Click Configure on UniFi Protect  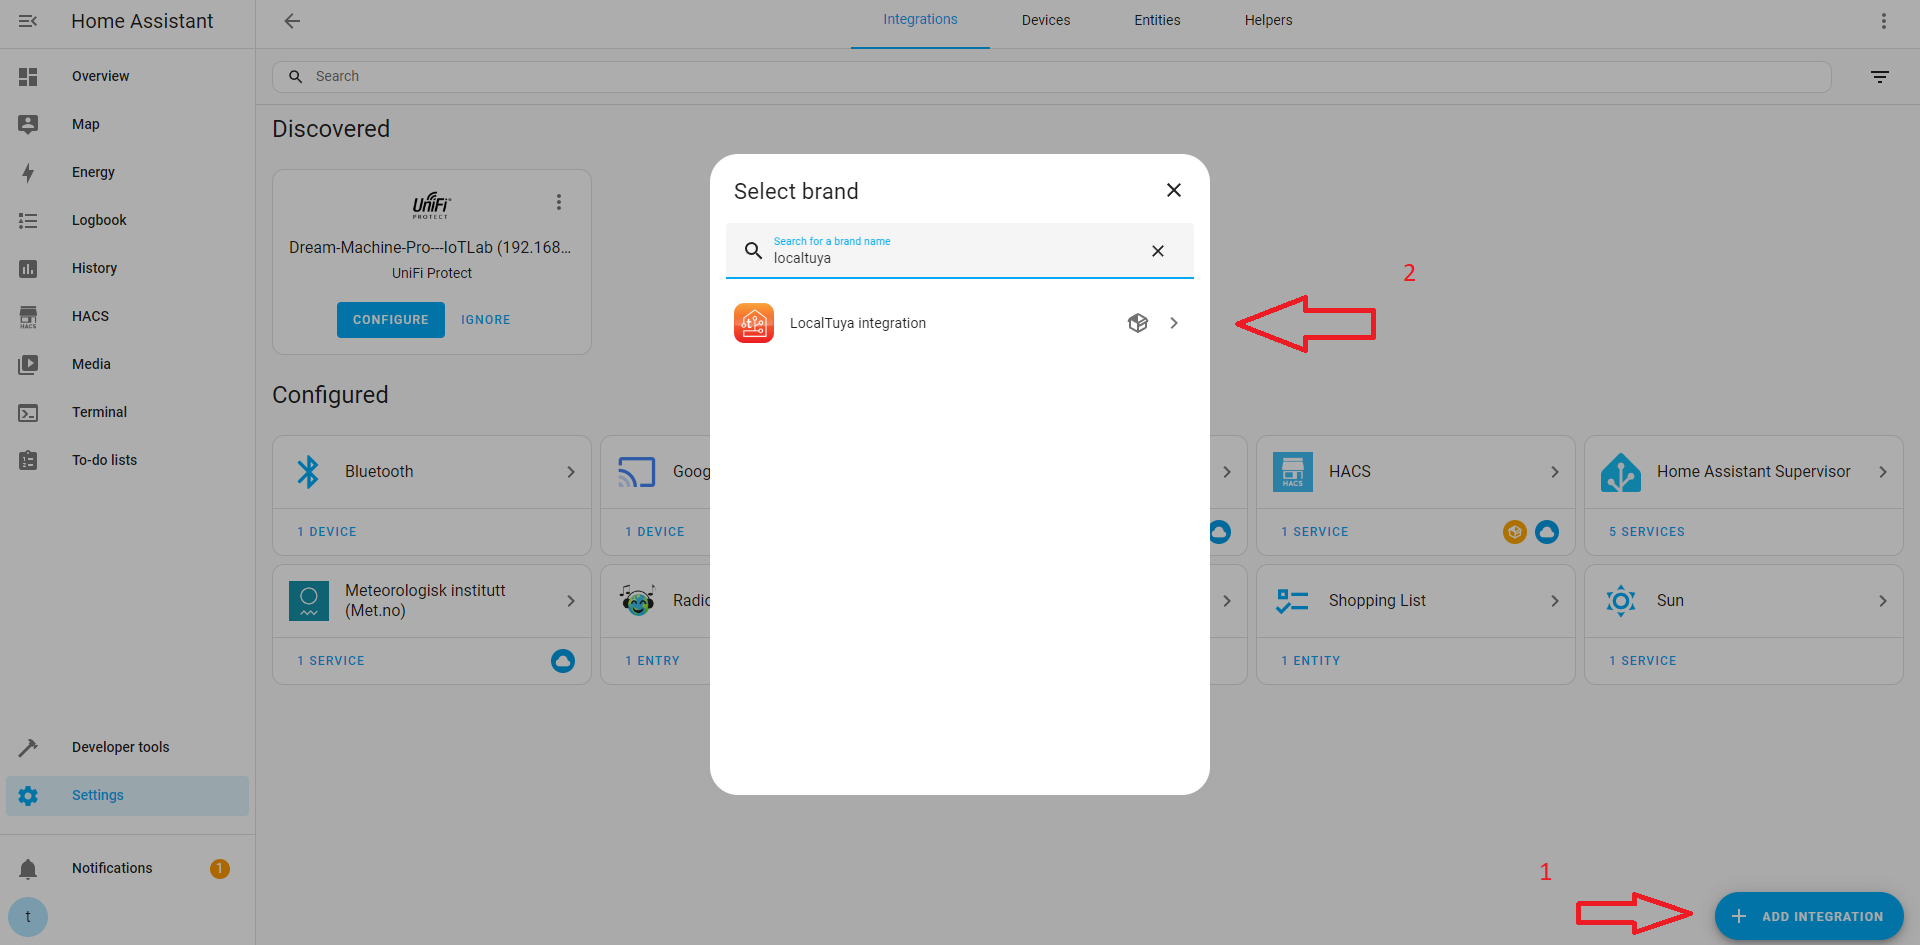pos(390,320)
